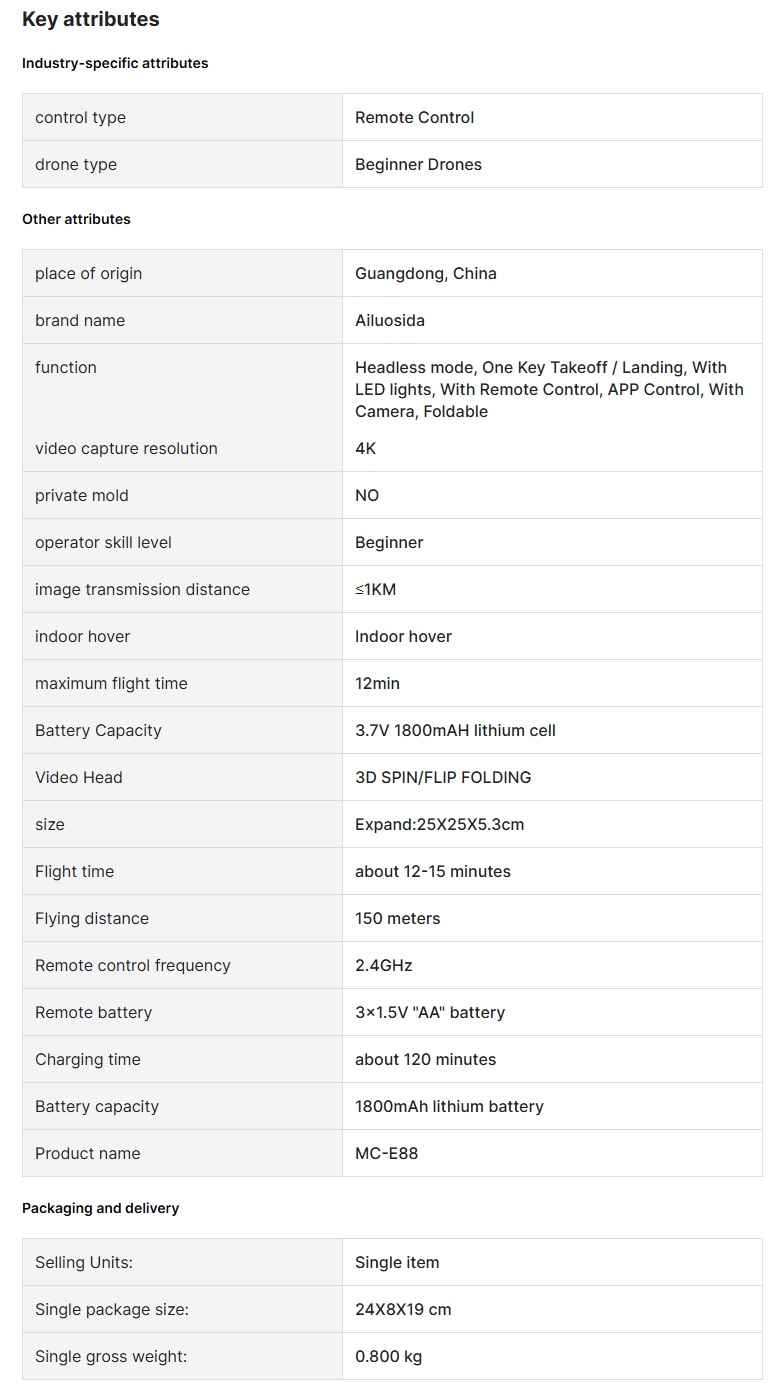The image size is (779, 1390).
Task: Select the MC-E88 product name value
Action: [386, 1153]
